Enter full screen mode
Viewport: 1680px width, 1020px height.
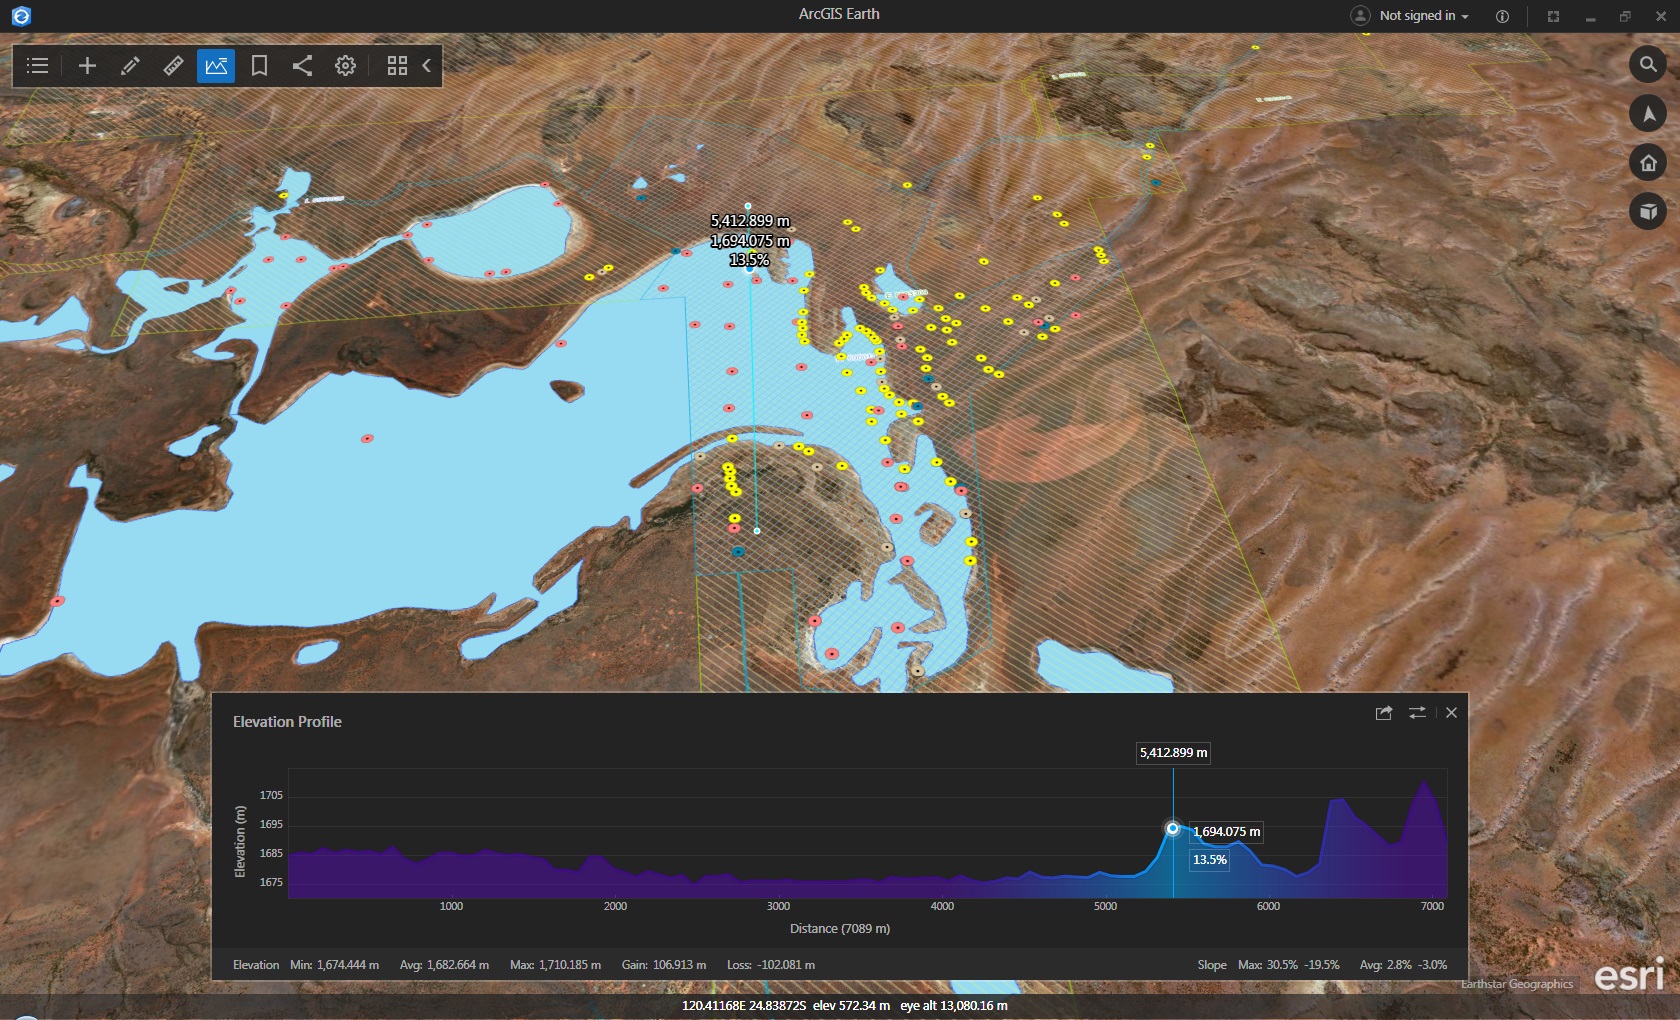[x=1553, y=16]
